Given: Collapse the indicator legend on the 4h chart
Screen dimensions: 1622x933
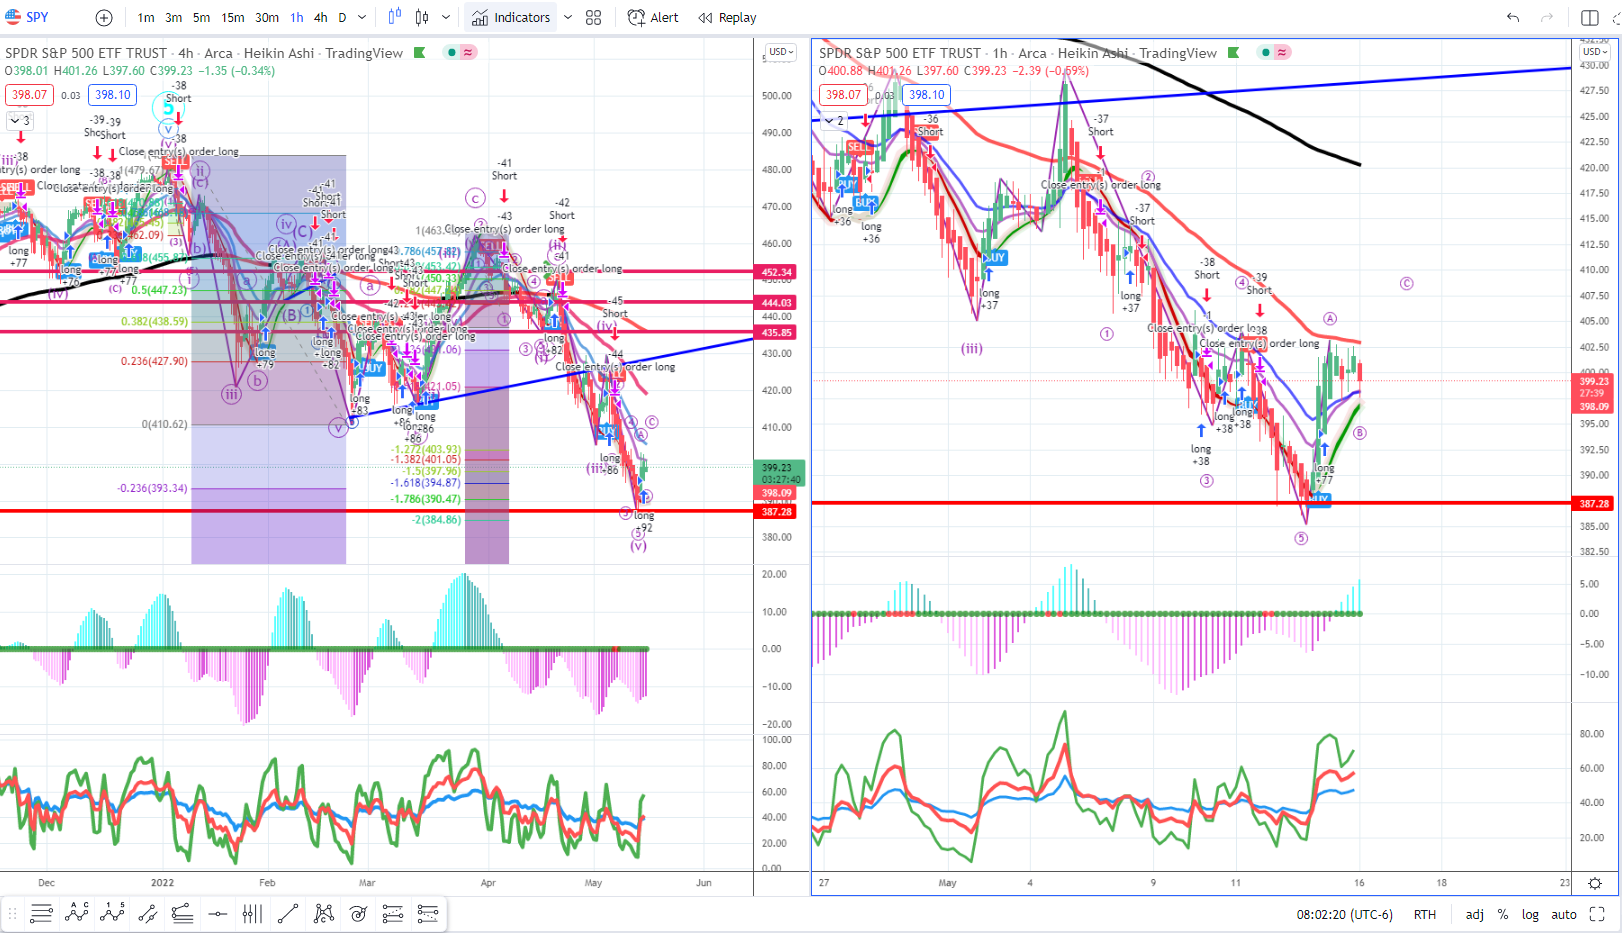Looking at the screenshot, I should (x=20, y=120).
